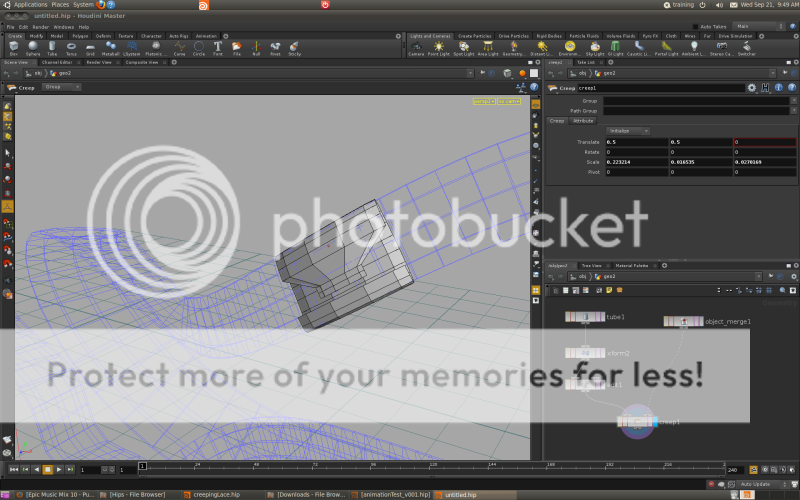Open the Take List tab
800x500 pixels.
coord(586,62)
